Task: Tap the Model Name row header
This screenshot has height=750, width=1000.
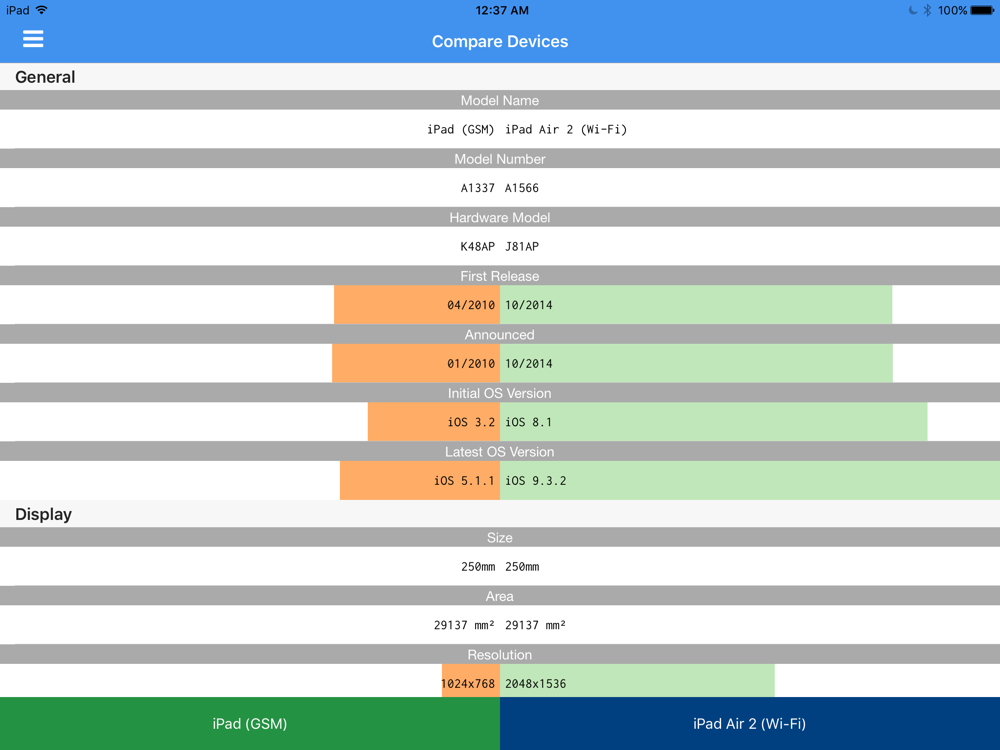Action: 500,100
